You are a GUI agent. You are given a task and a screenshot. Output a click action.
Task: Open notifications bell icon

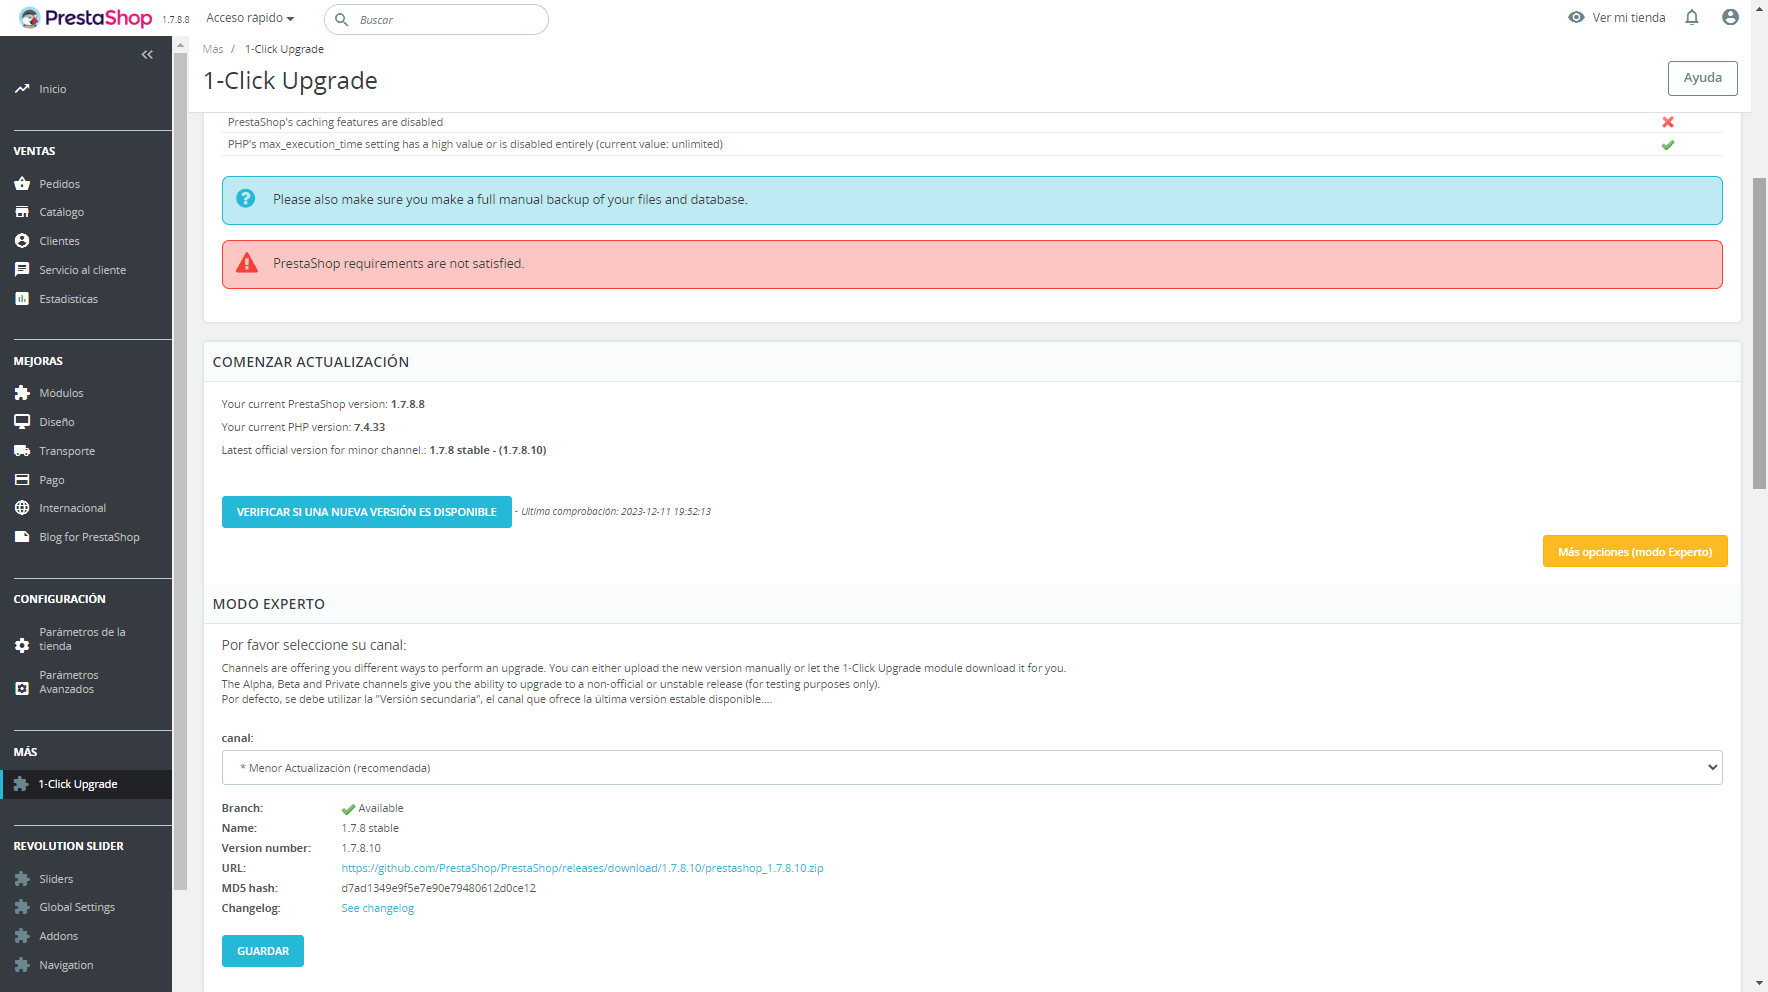[1692, 17]
